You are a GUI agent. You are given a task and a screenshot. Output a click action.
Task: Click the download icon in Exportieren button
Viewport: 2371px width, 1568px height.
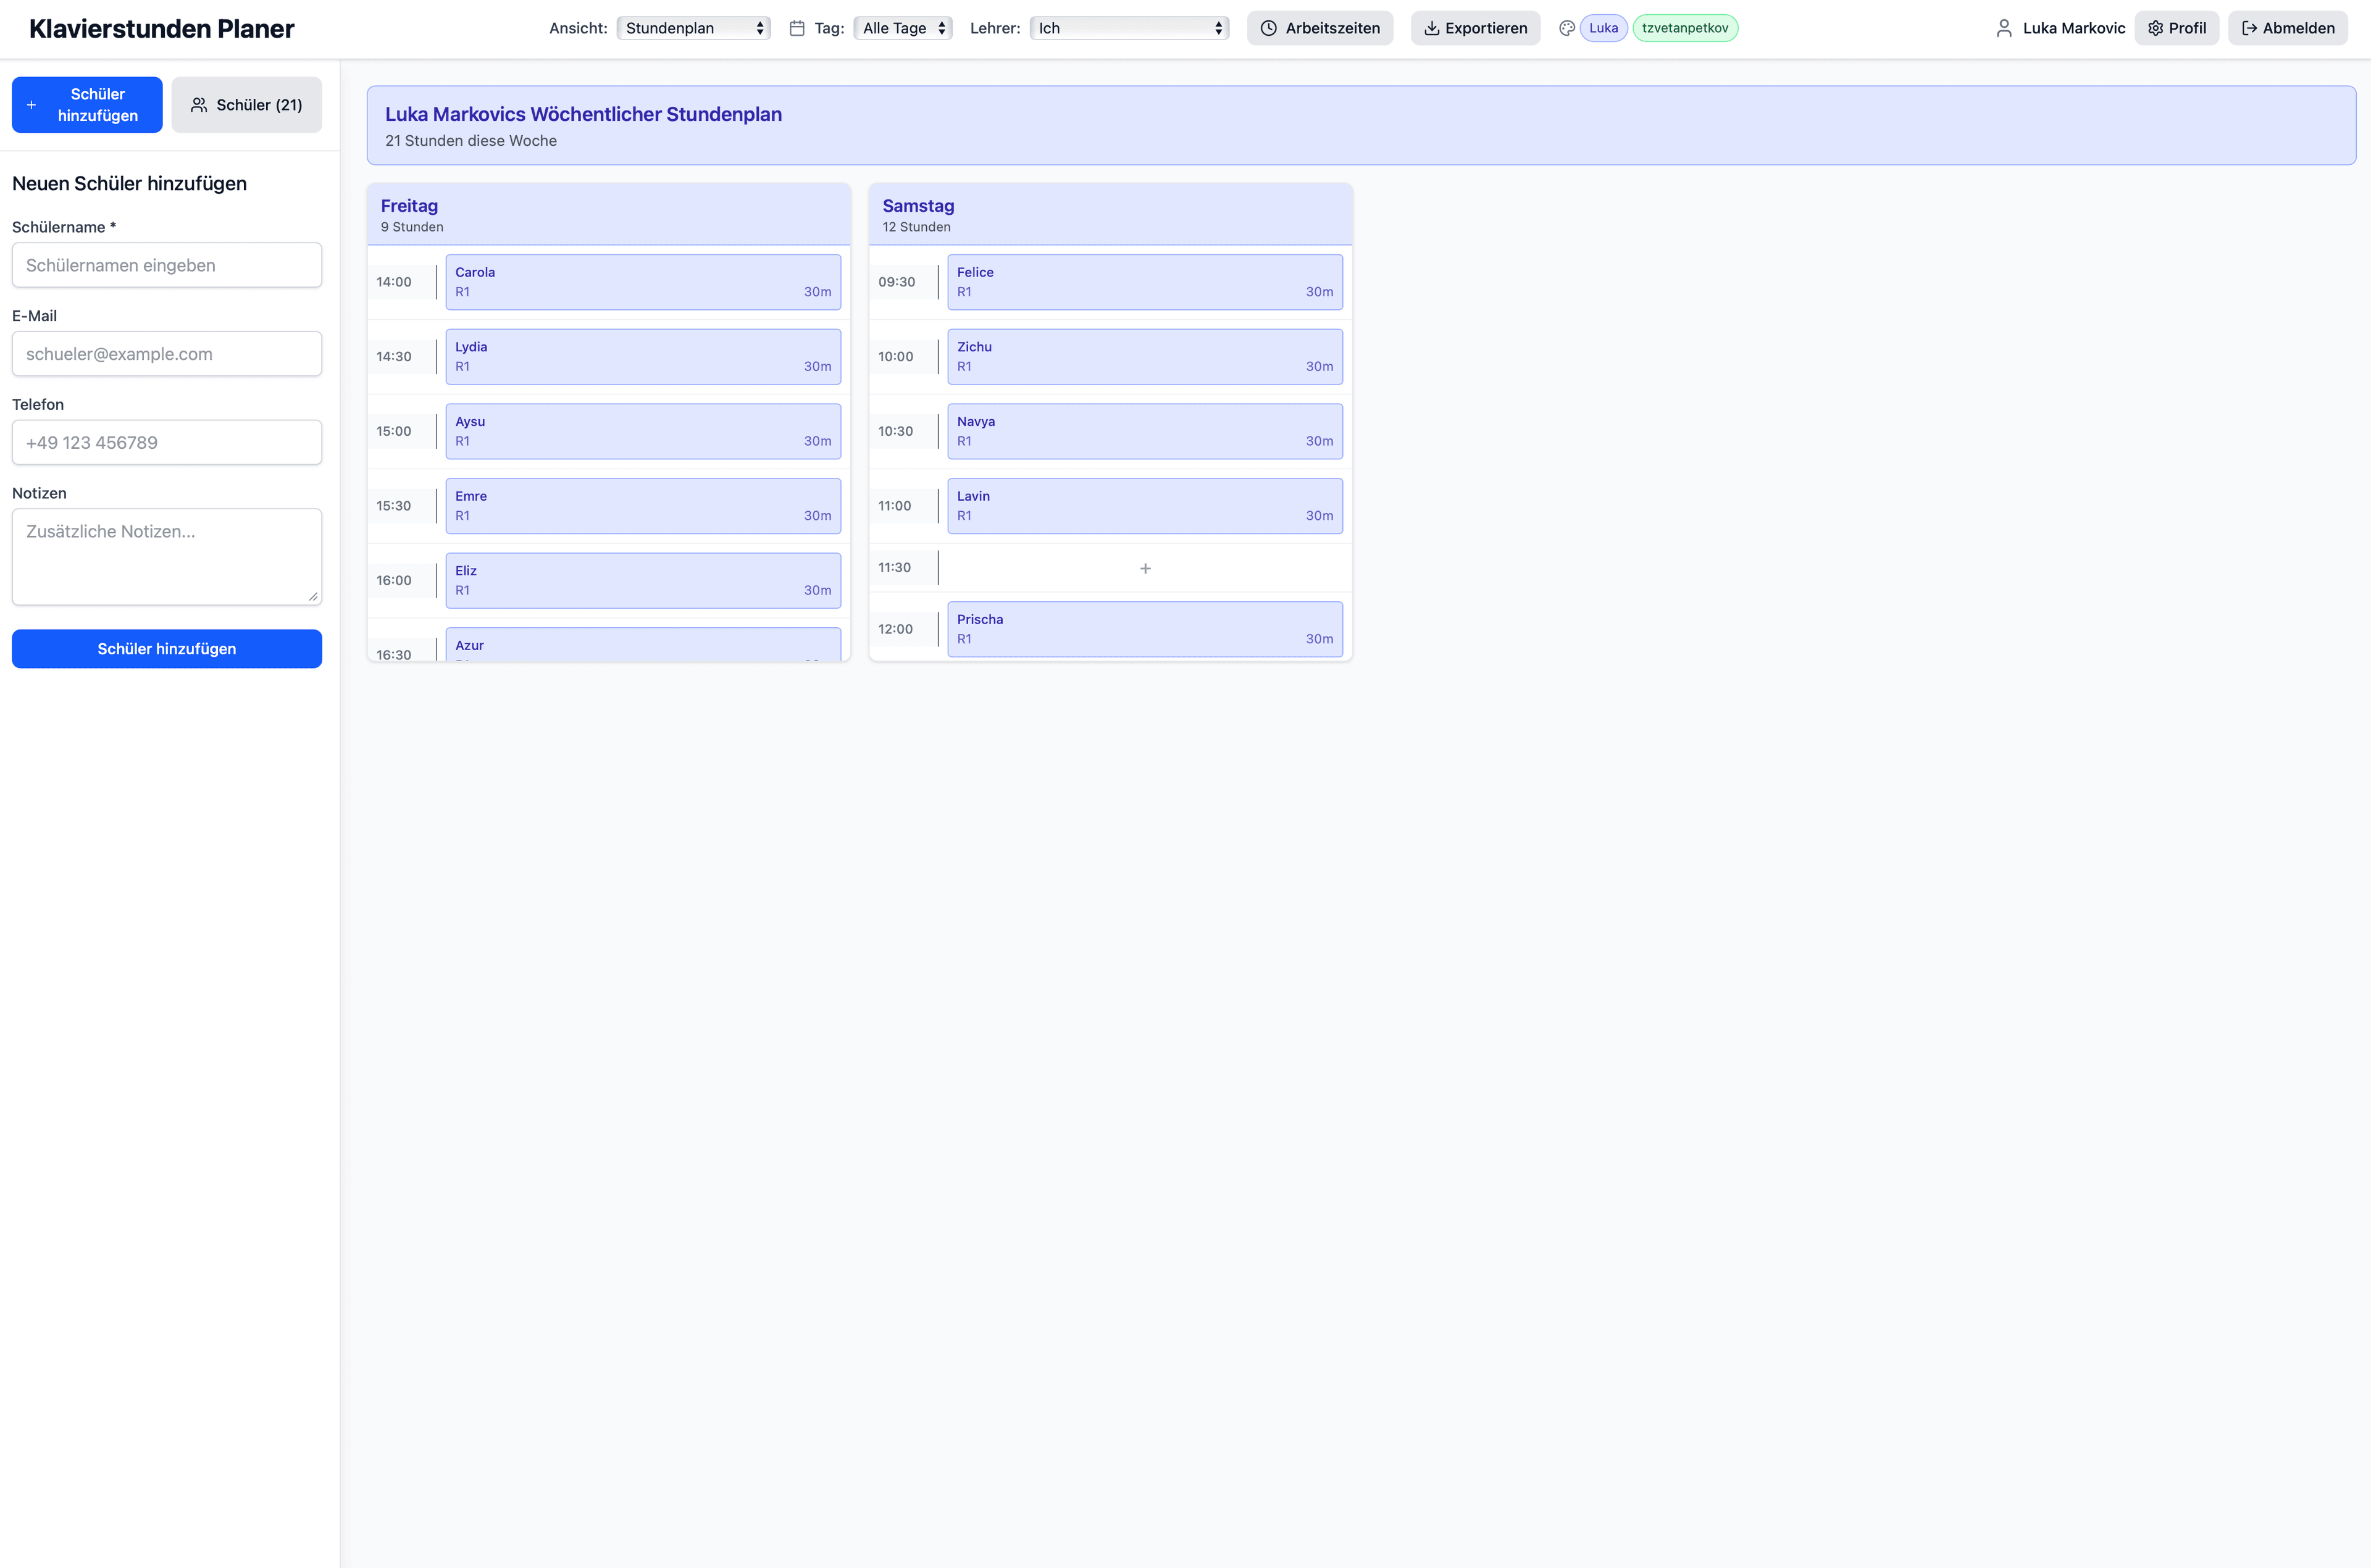click(1431, 28)
